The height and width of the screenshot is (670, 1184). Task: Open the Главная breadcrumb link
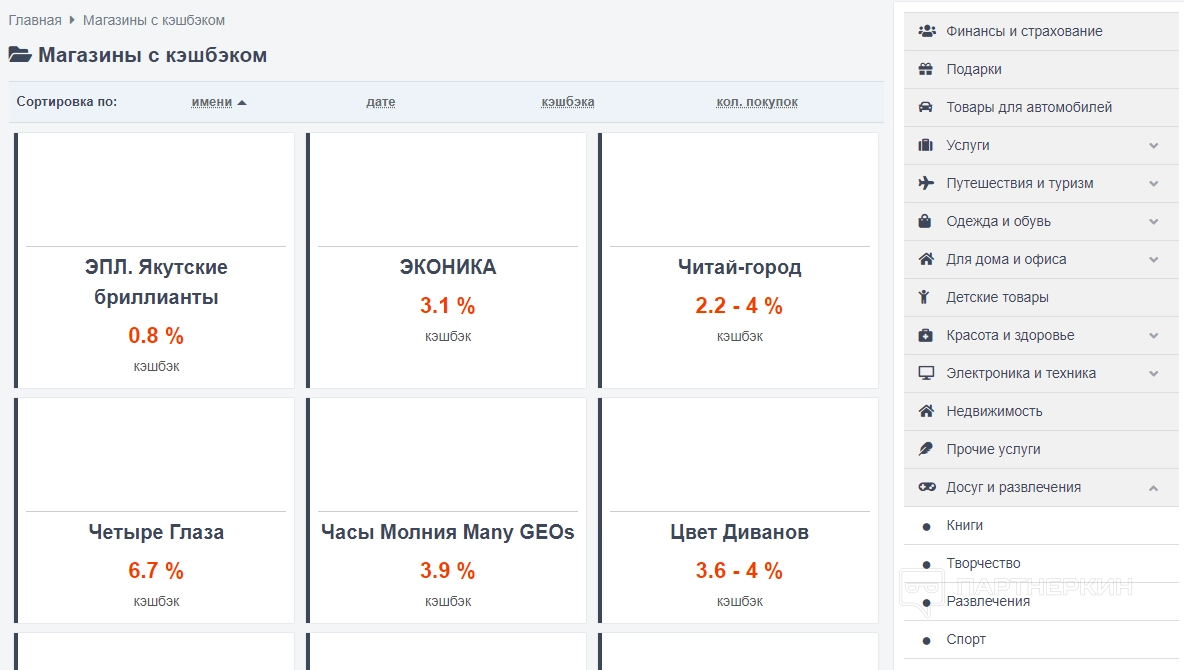click(35, 20)
